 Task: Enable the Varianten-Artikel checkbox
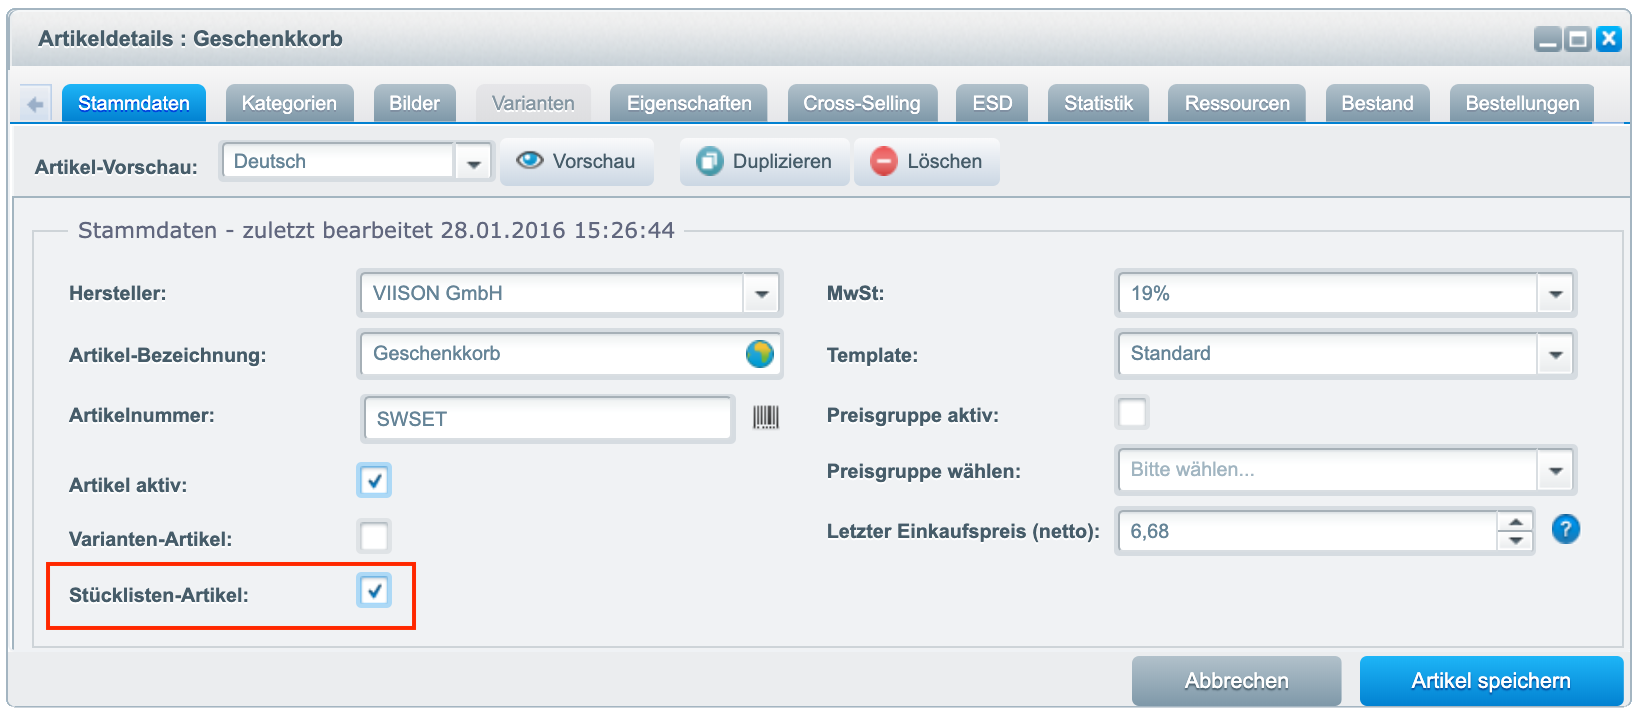[x=374, y=537]
